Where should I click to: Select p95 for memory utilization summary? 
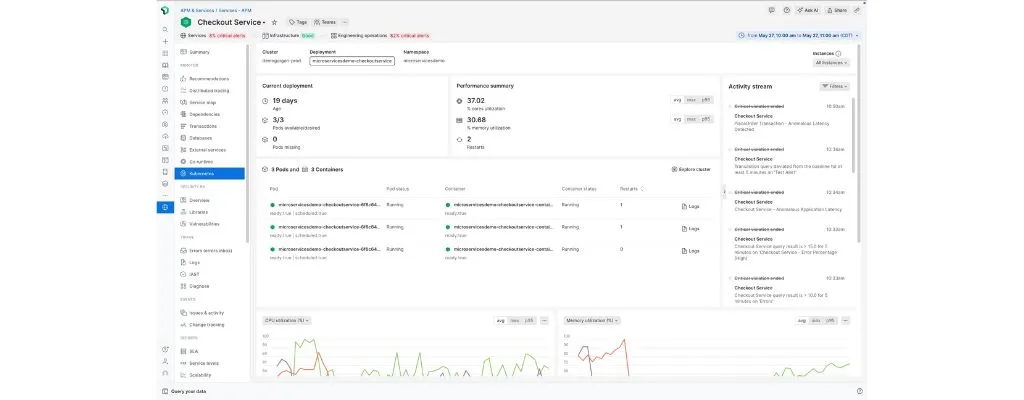706,119
